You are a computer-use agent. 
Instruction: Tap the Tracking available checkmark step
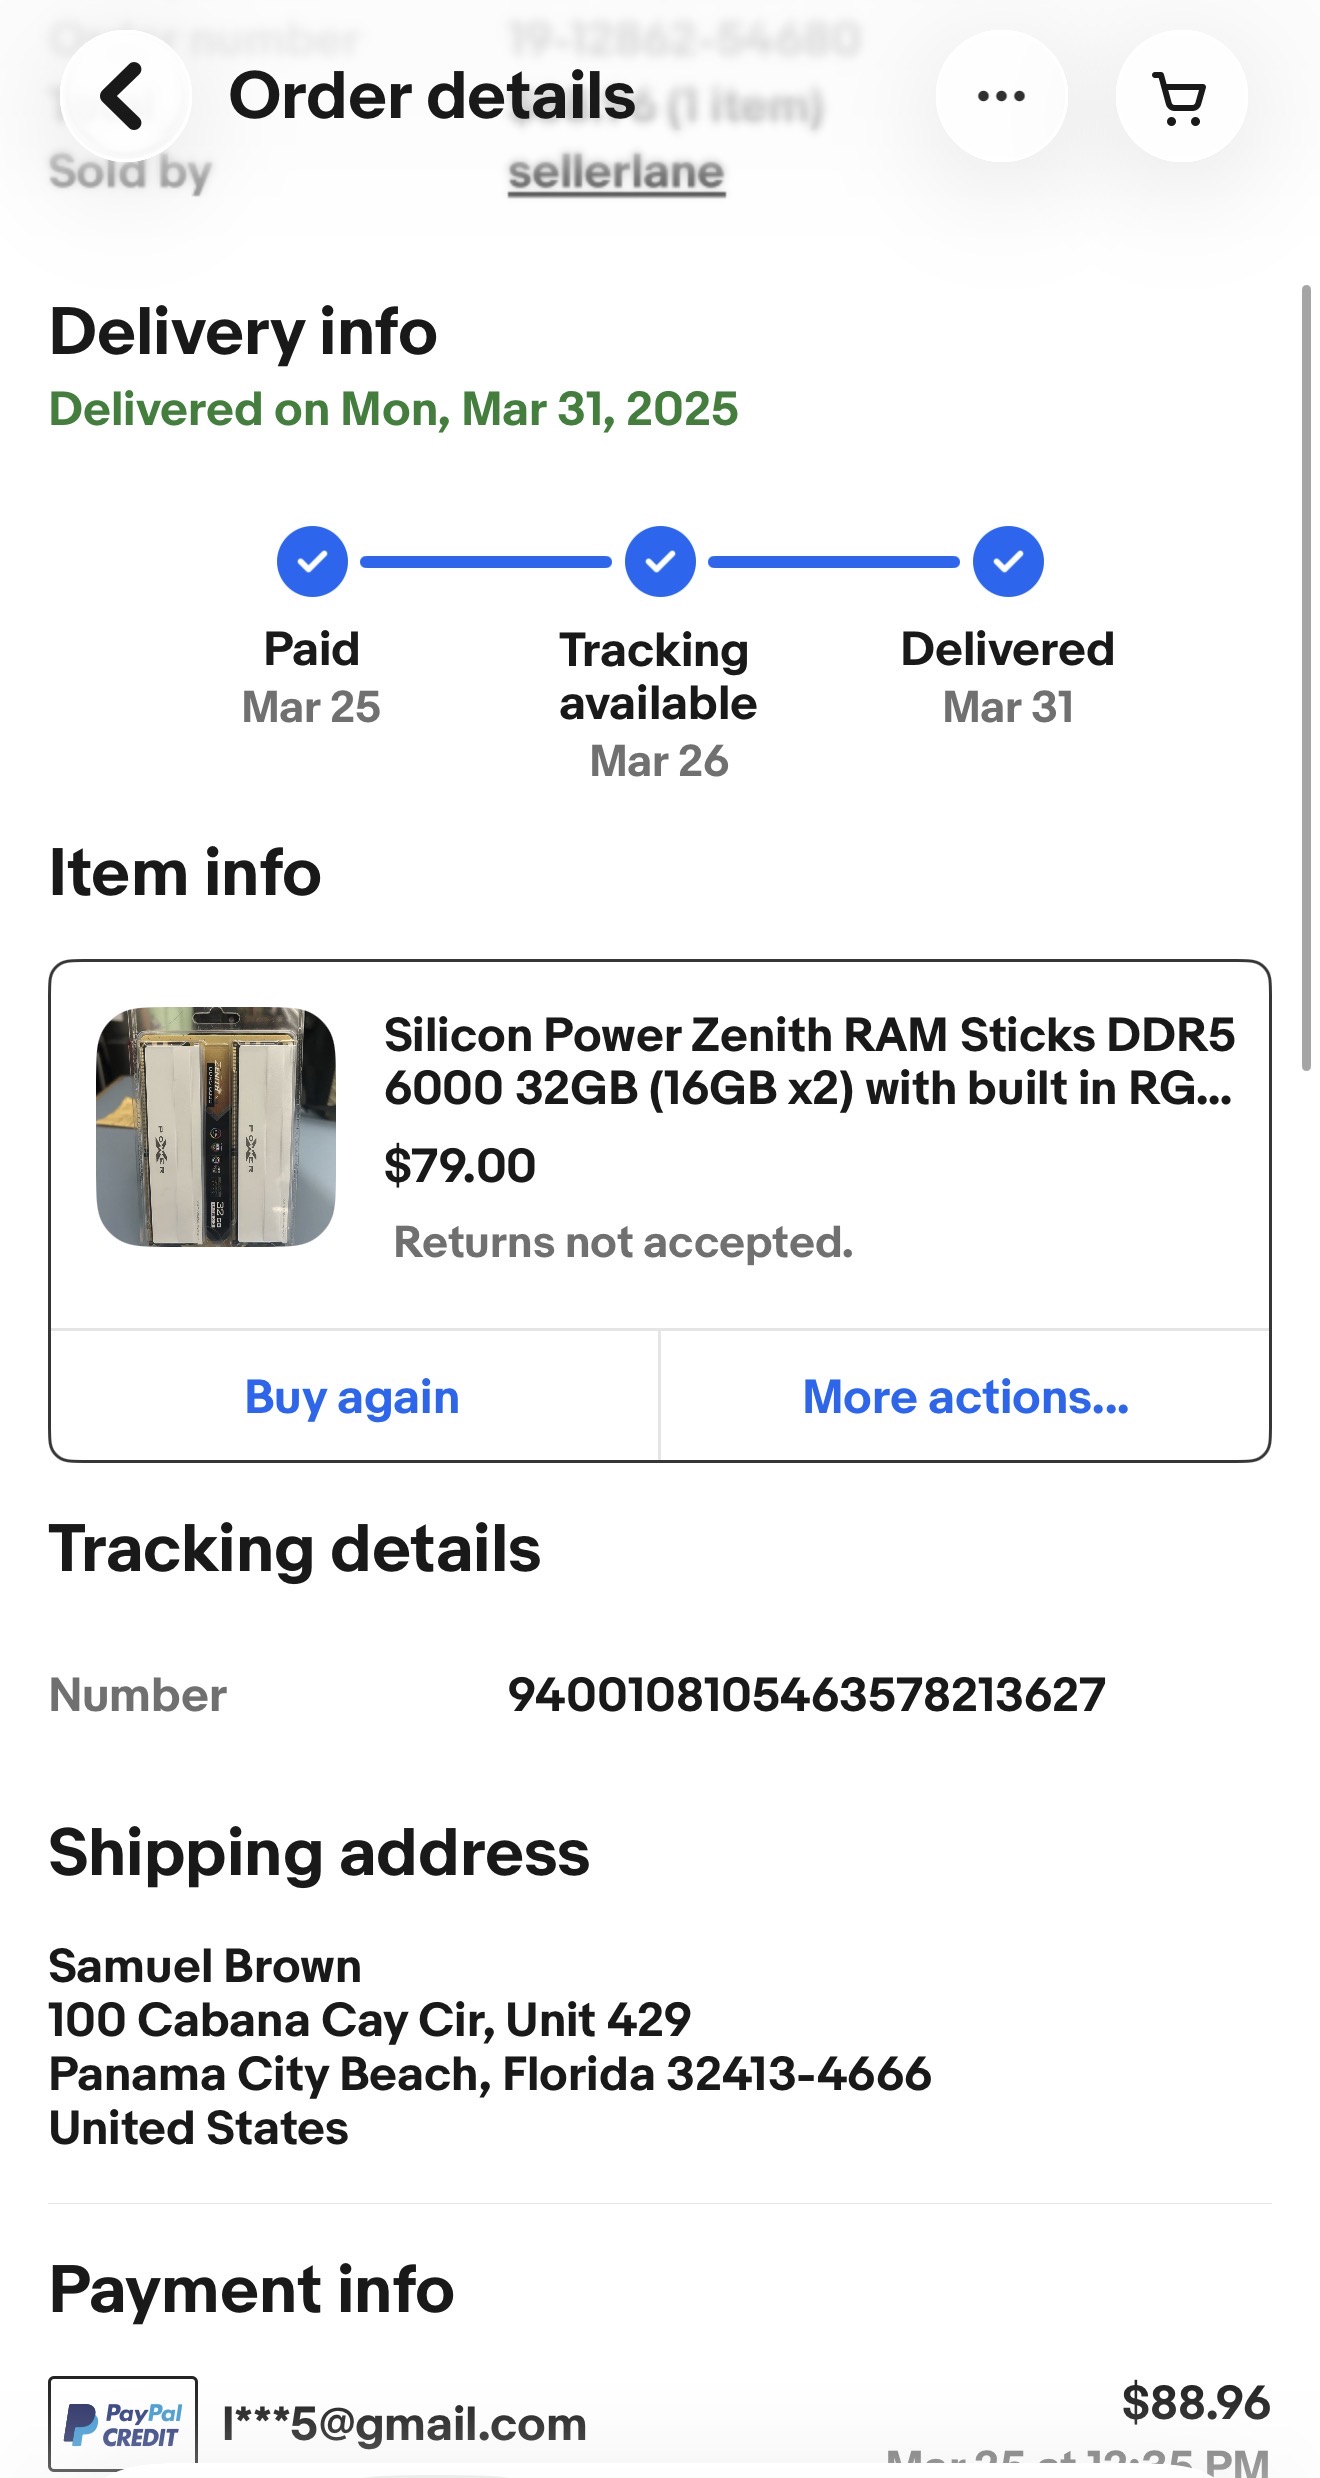[660, 561]
